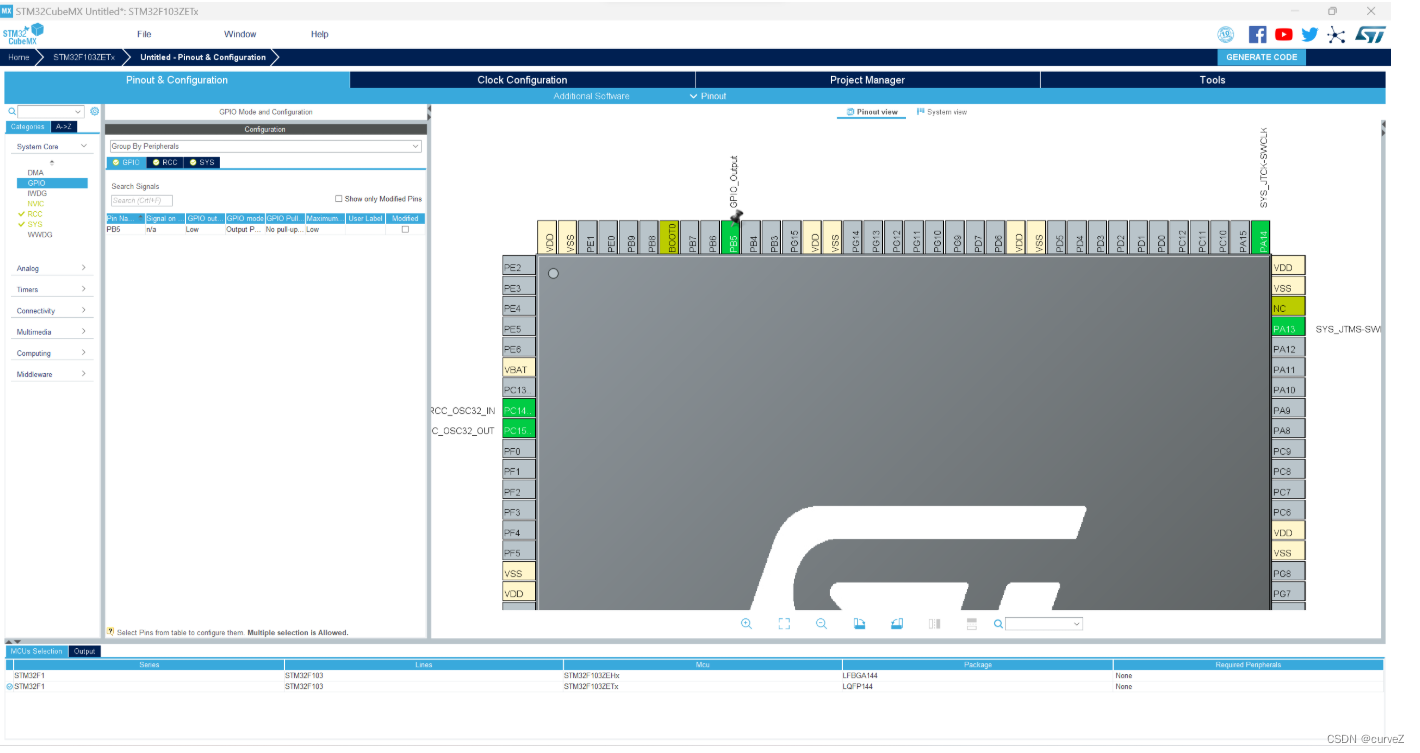Viewport: 1420px width, 753px height.
Task: Rotate the chip view counter-clockwise
Action: coord(897,623)
